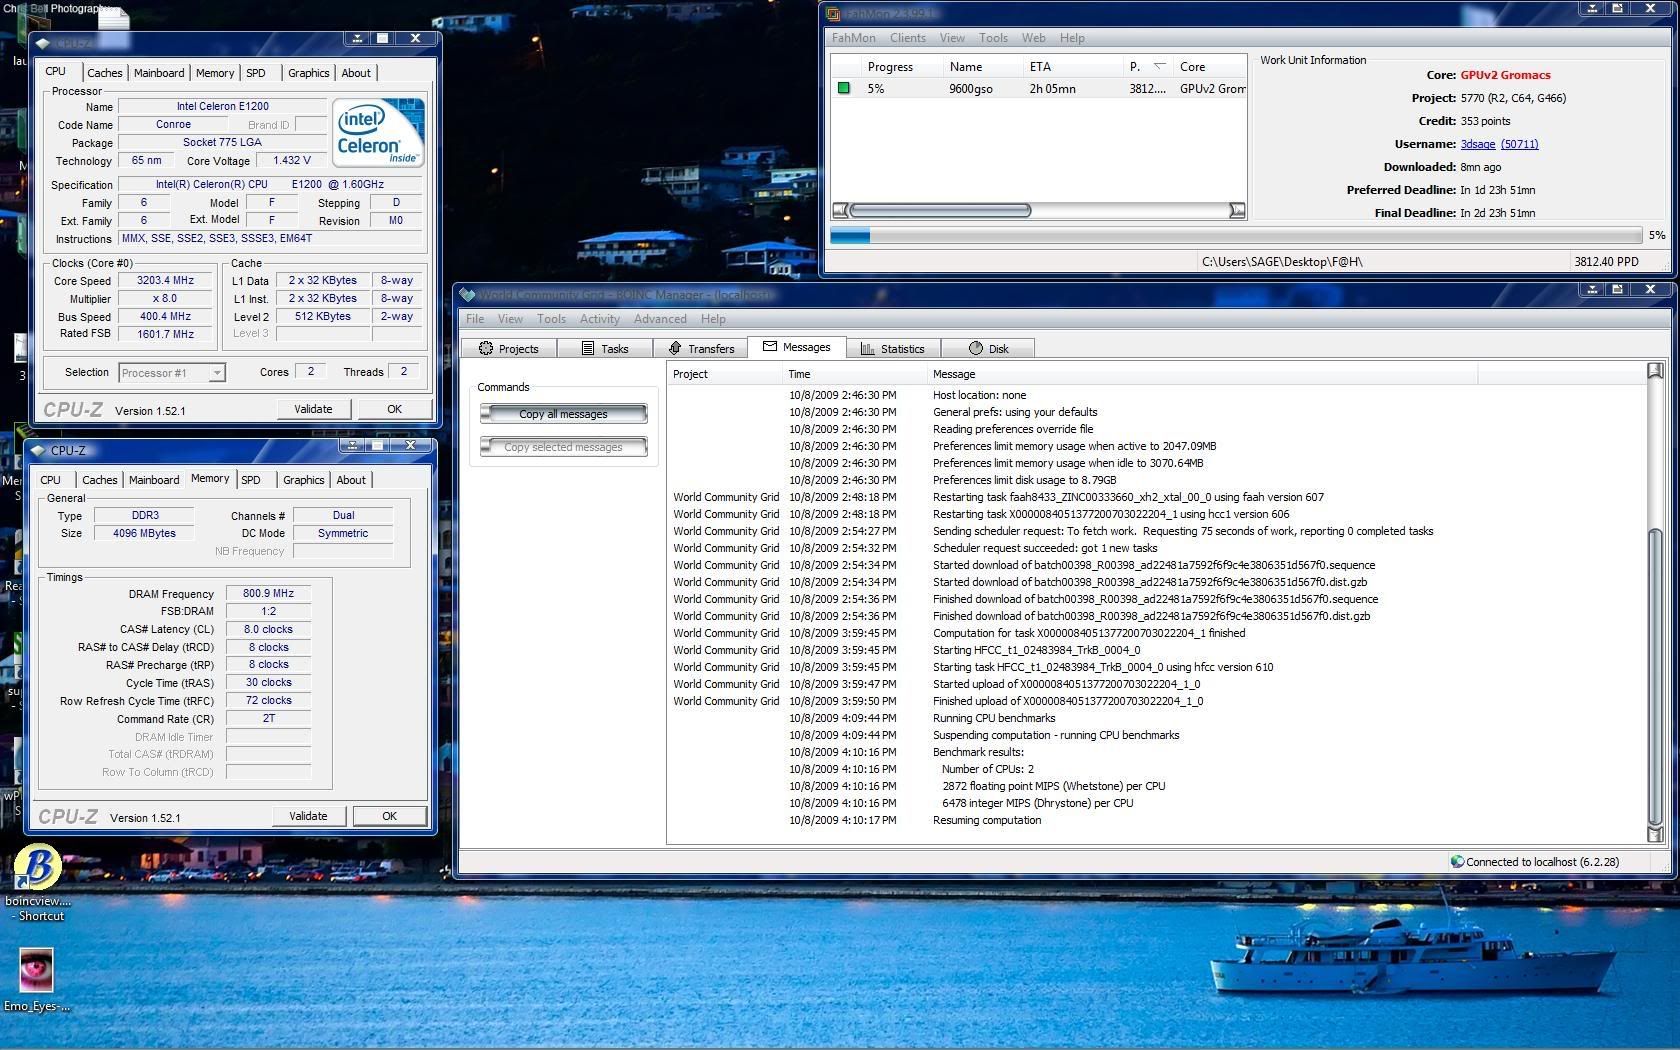Click FahMon title bar icon

click(833, 13)
